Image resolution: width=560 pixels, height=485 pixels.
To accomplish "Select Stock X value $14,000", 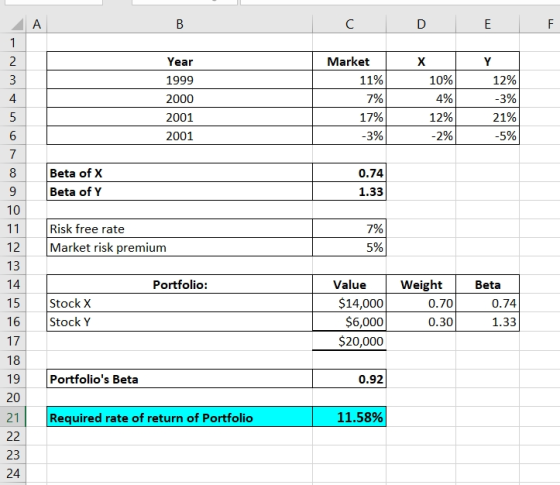I will (x=349, y=303).
